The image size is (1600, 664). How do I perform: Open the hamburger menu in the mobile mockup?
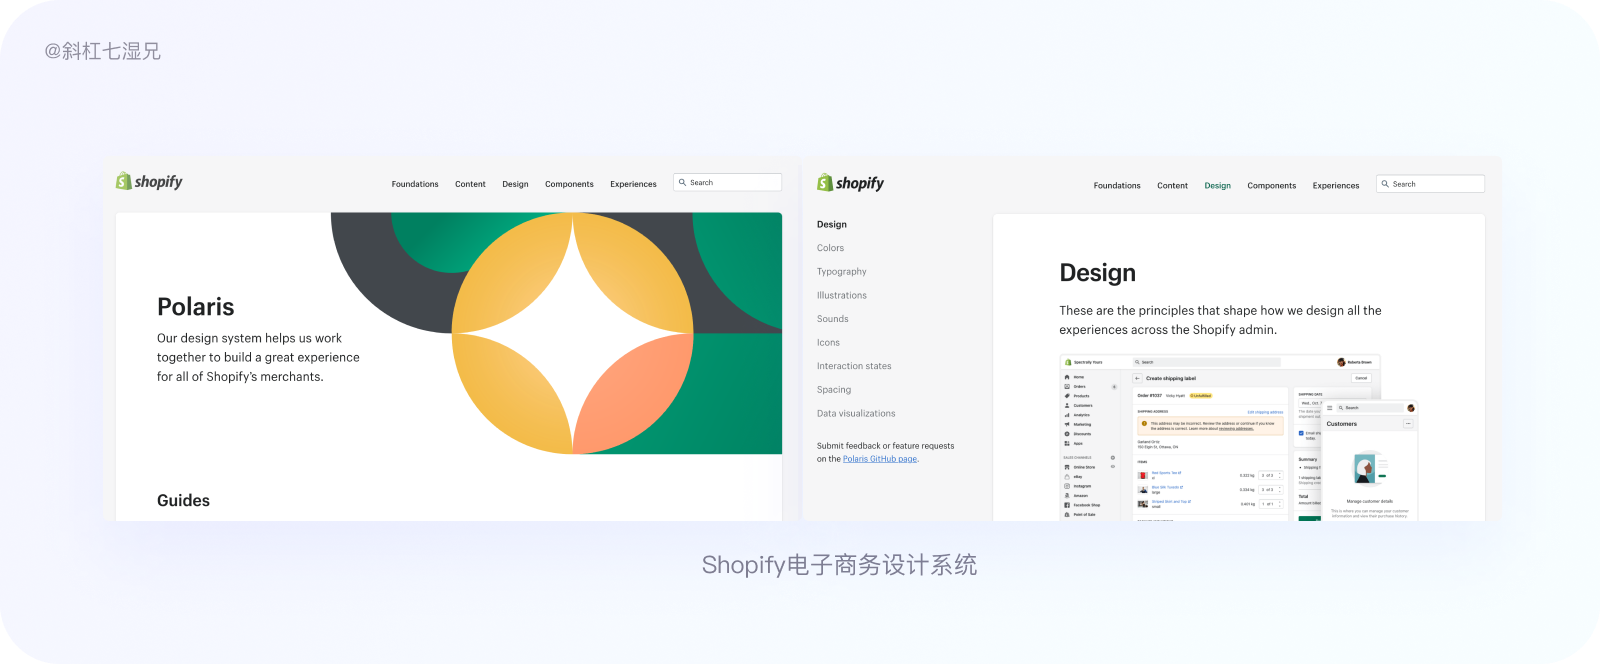coord(1330,408)
